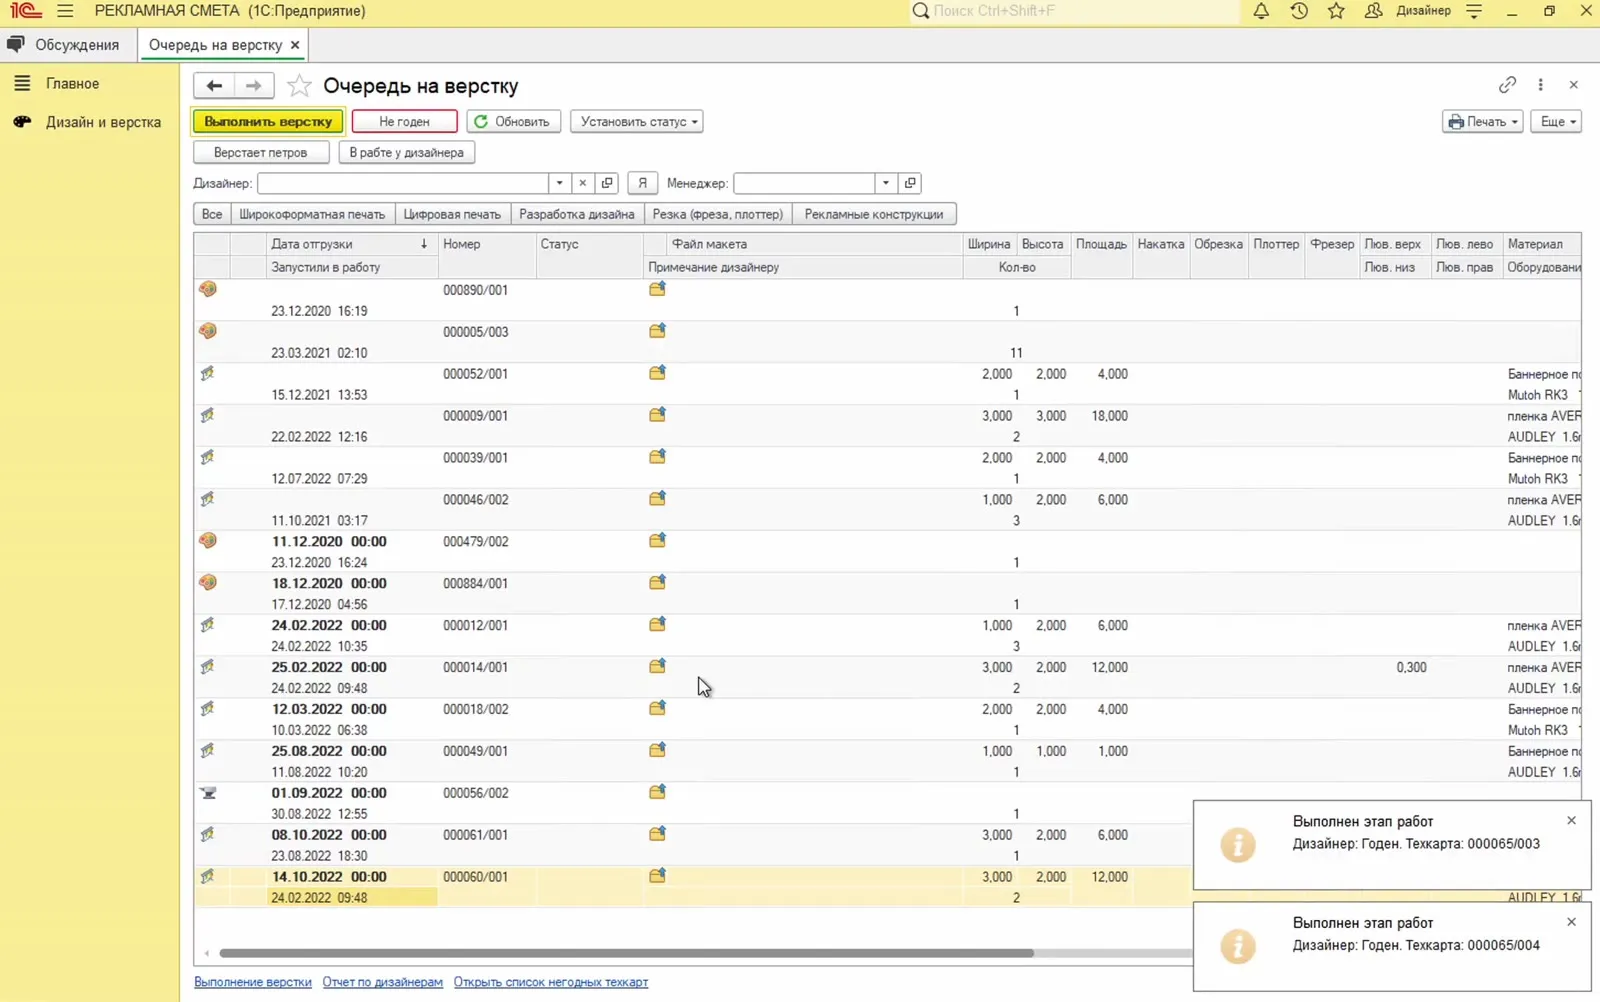Copy link to this form
The image size is (1600, 1002).
click(x=1507, y=85)
